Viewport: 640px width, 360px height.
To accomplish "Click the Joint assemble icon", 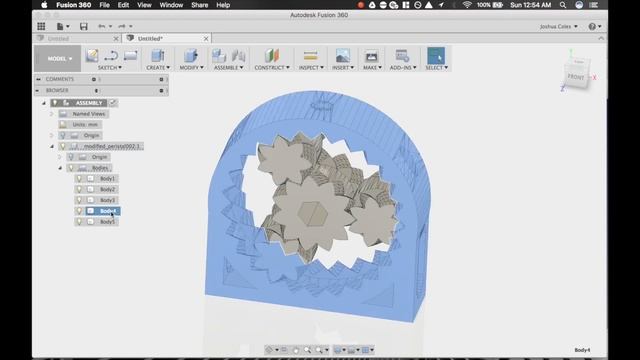I will pos(238,56).
